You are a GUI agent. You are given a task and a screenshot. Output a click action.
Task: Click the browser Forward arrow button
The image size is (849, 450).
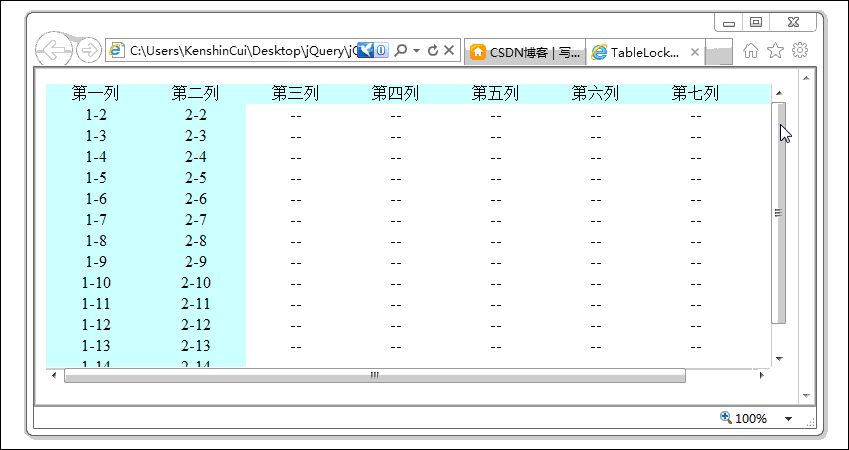pos(89,50)
